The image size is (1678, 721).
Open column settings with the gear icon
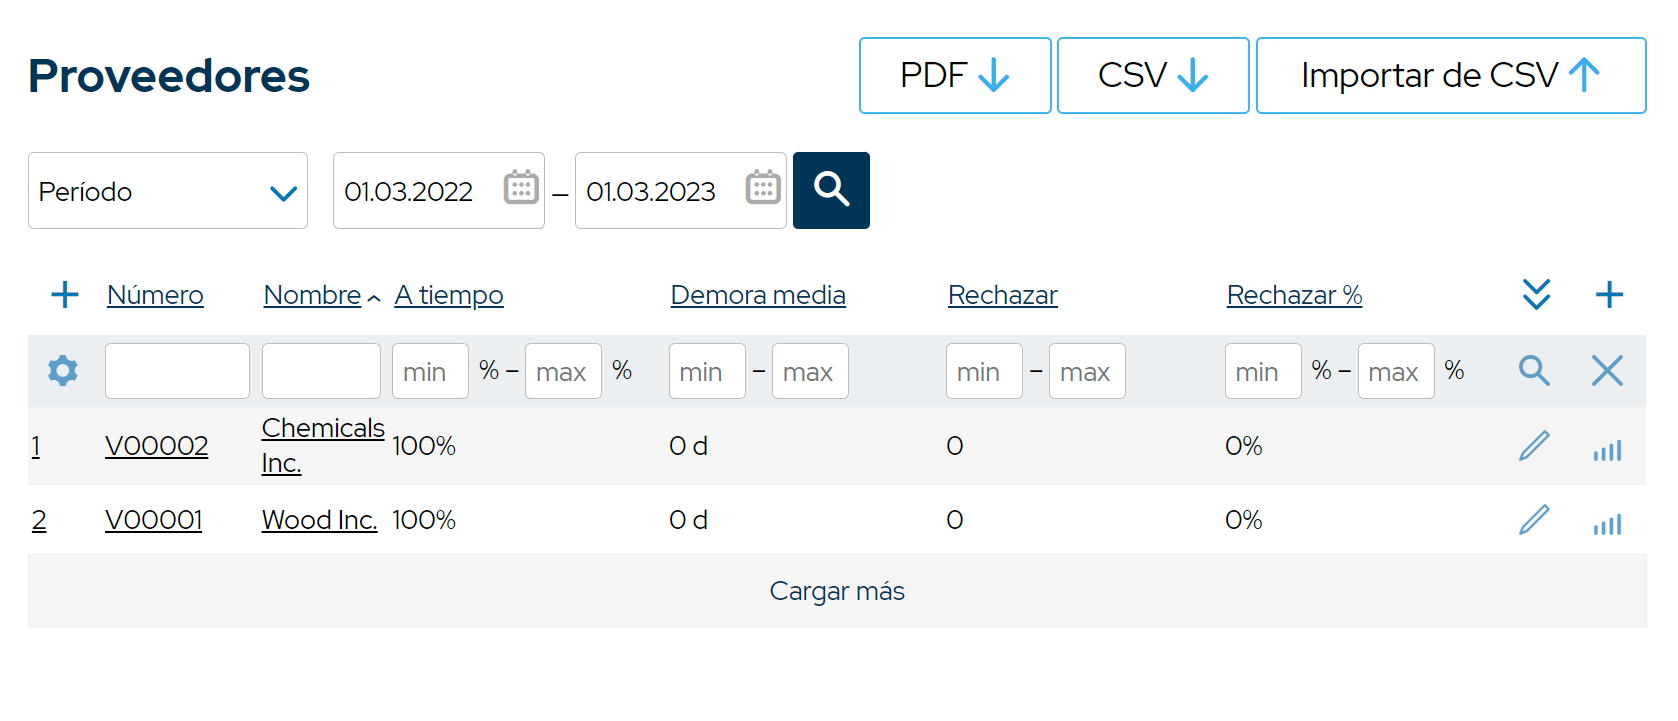[x=63, y=370]
